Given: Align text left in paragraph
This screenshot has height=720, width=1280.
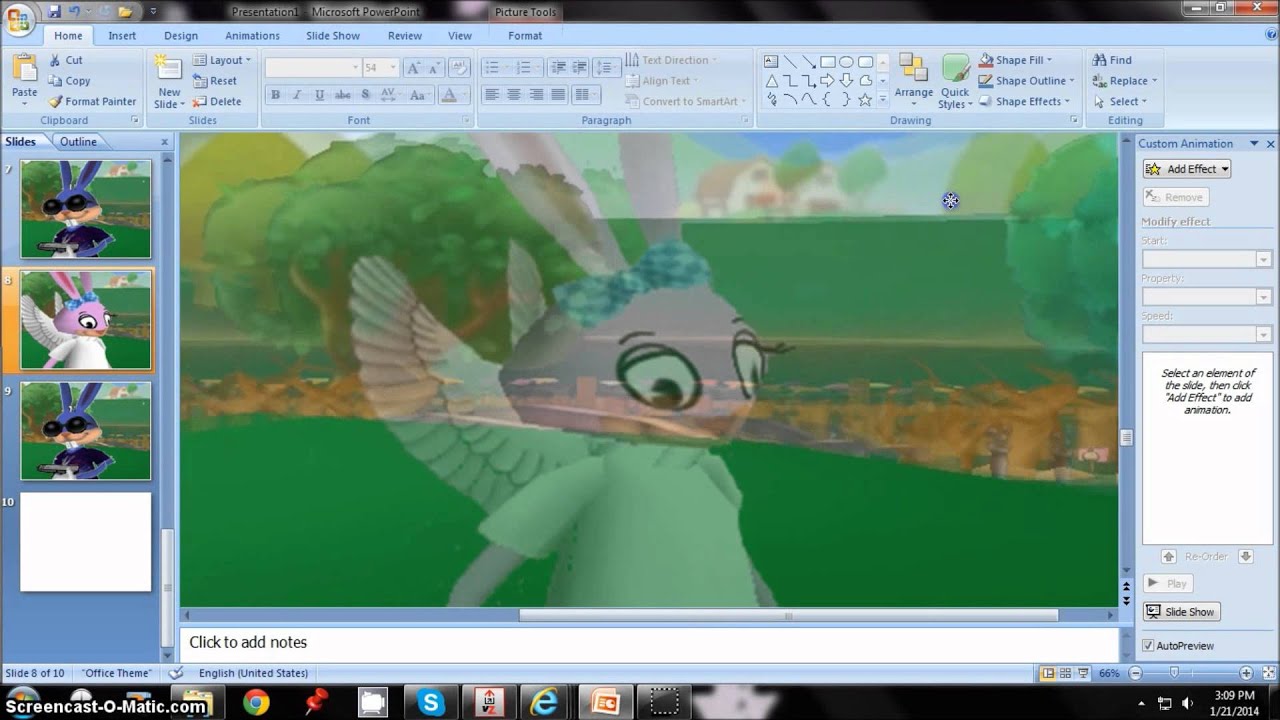Looking at the screenshot, I should click(x=491, y=95).
